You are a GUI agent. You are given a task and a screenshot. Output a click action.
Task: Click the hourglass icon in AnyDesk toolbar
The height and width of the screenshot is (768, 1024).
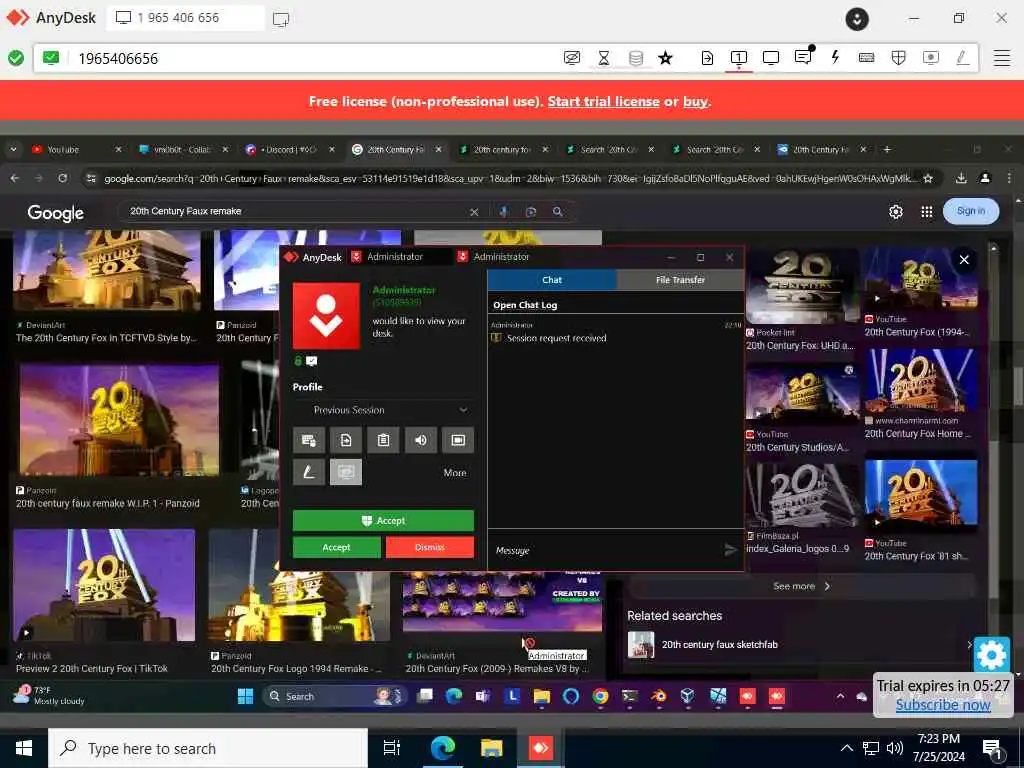(603, 58)
